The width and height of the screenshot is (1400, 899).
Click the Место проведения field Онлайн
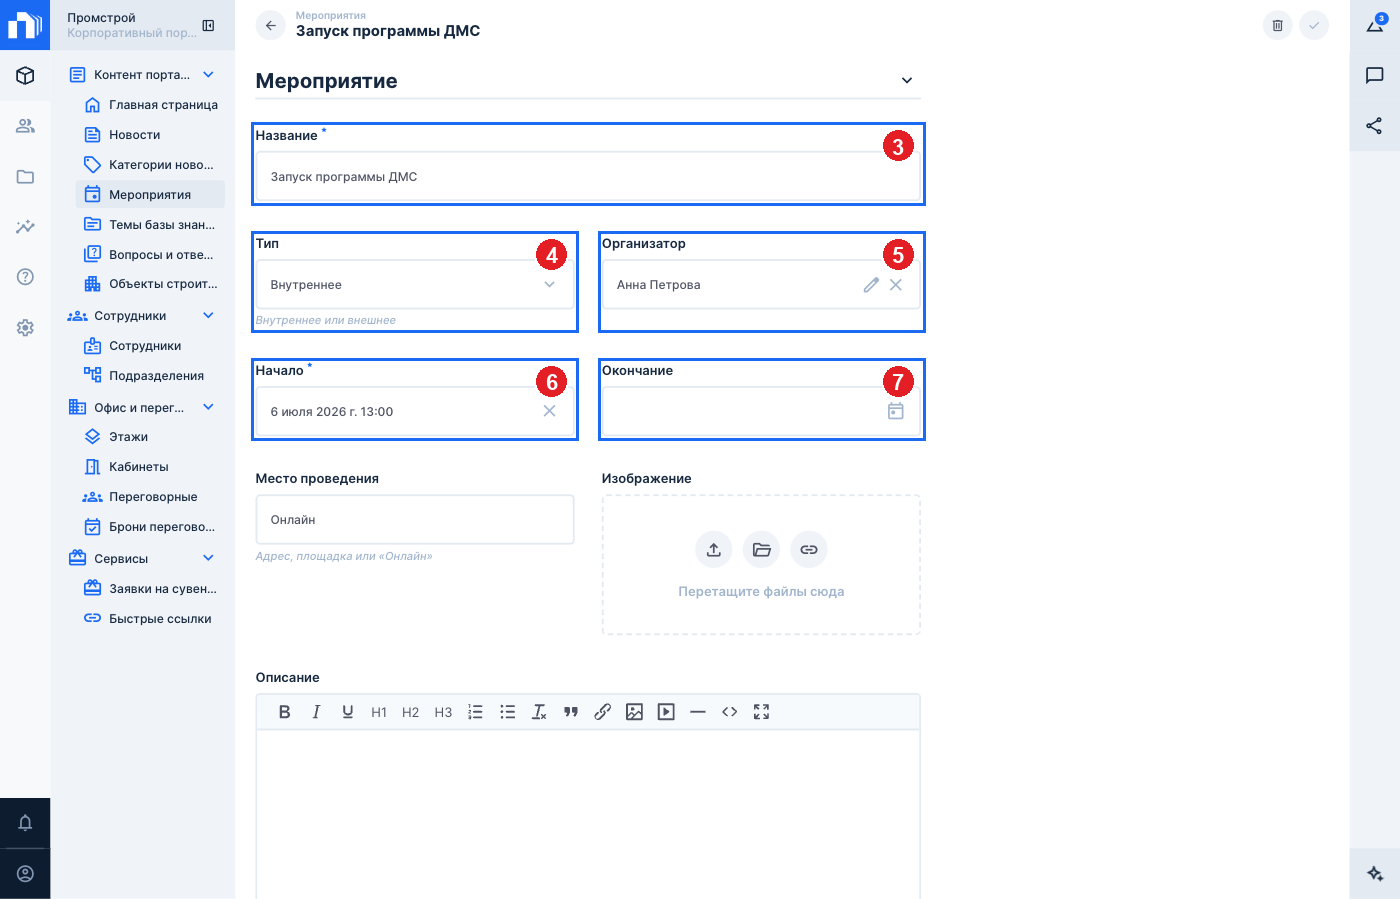(415, 520)
